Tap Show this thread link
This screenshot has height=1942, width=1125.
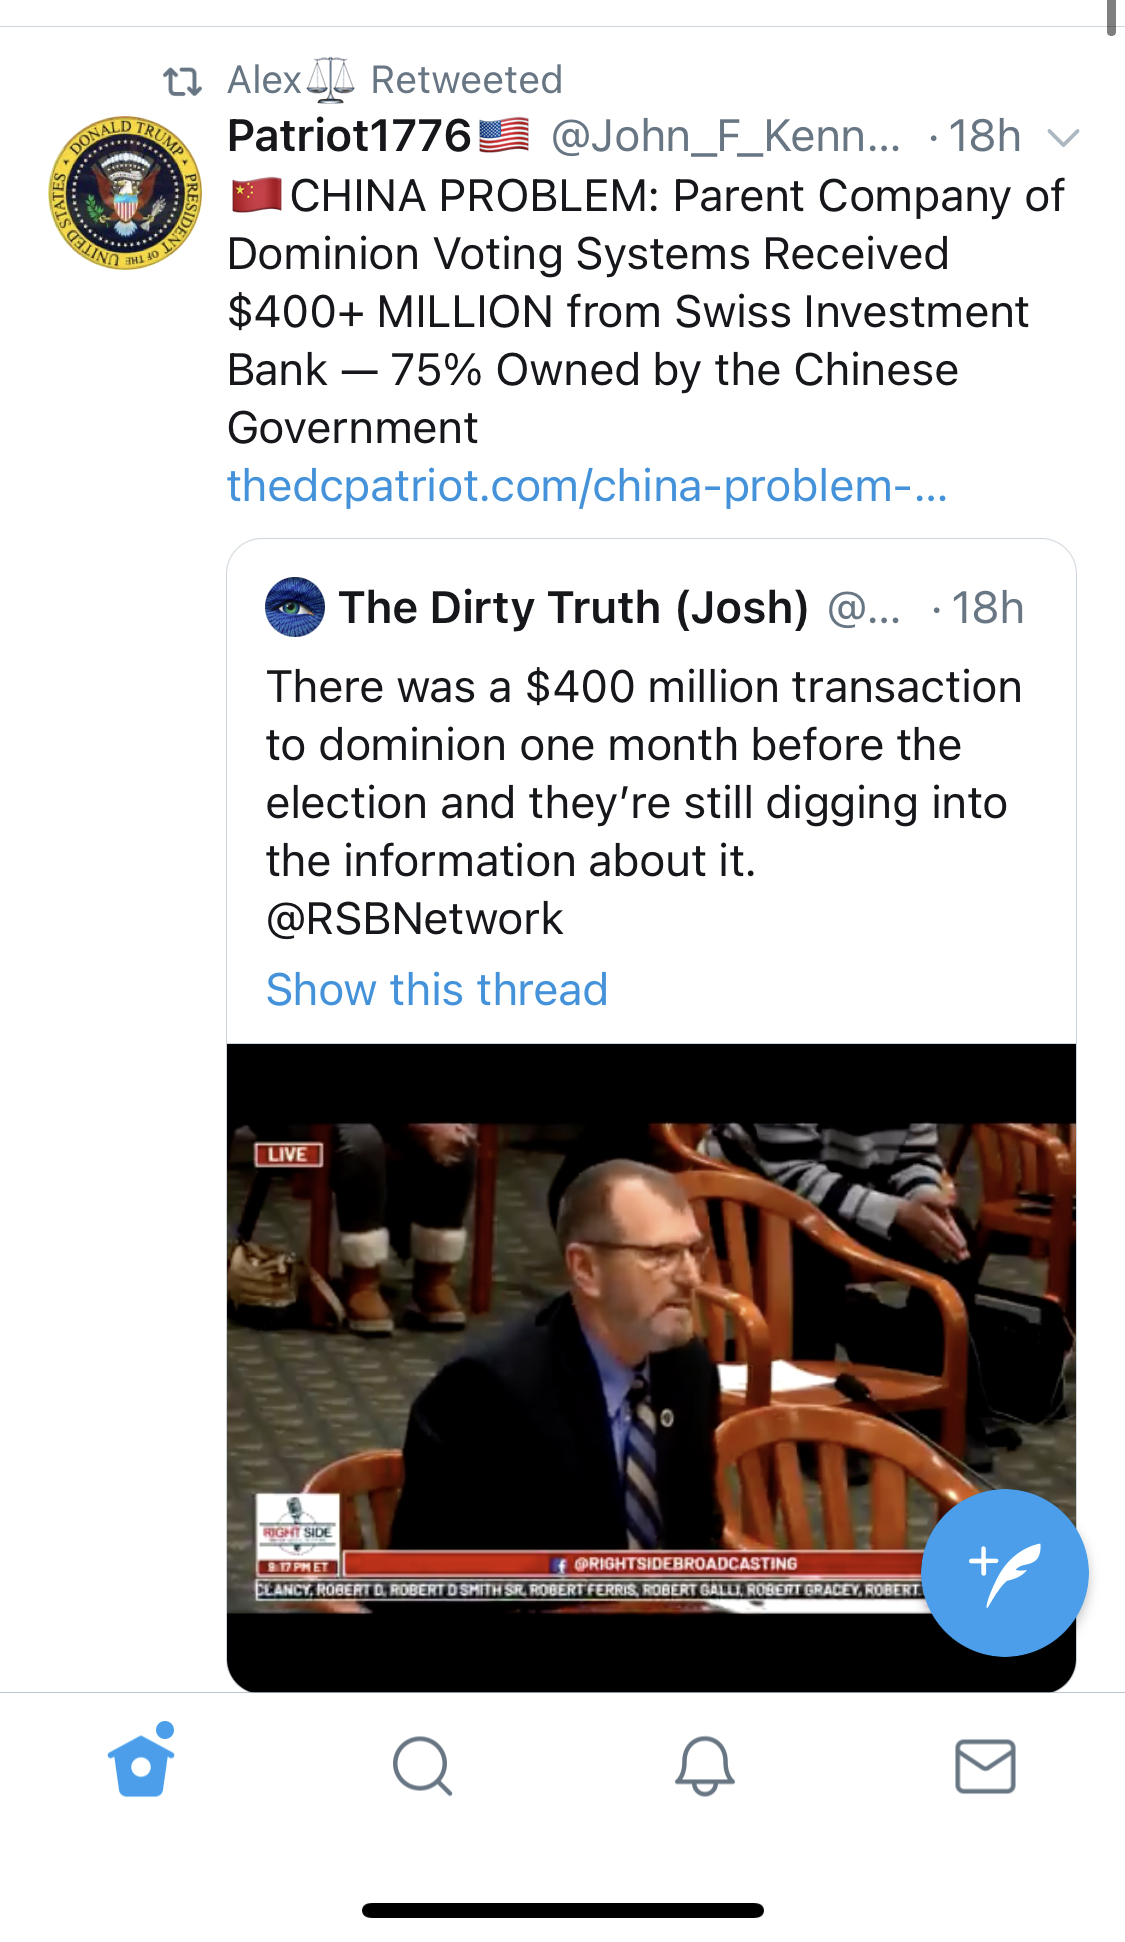coord(437,990)
